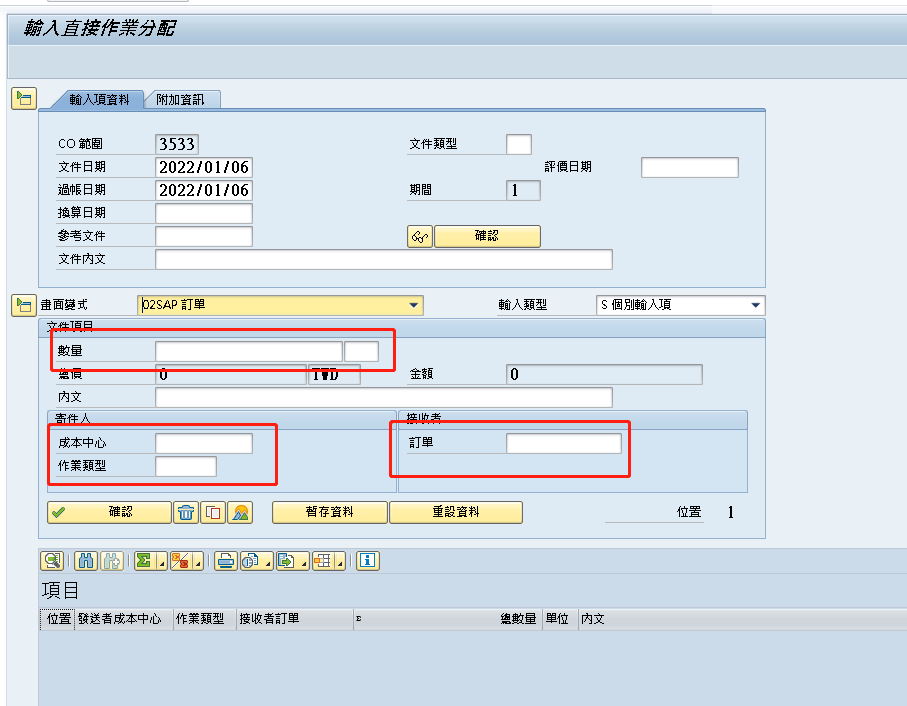Click the Find binoculars icon
907x706 pixels.
tap(87, 561)
